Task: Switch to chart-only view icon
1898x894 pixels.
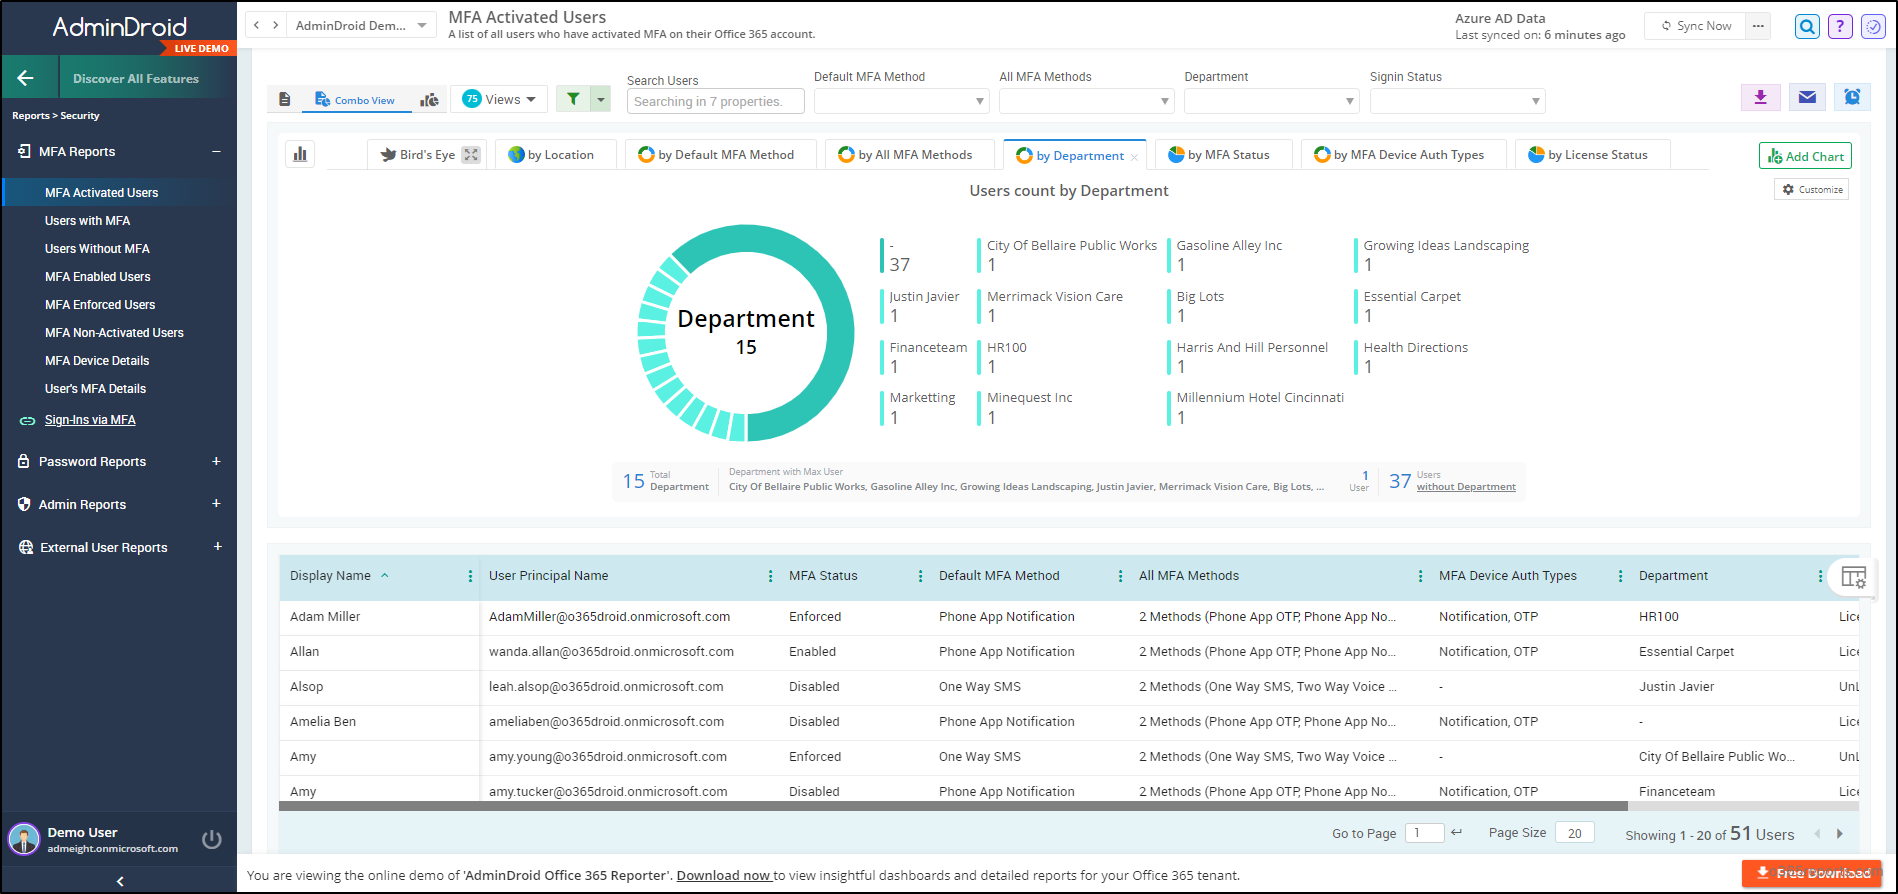Action: 429,99
